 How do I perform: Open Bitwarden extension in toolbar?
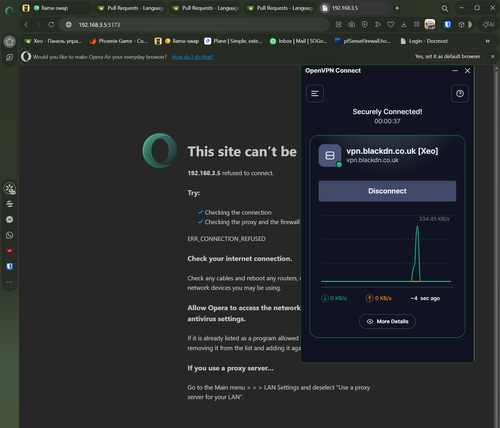coord(447,24)
